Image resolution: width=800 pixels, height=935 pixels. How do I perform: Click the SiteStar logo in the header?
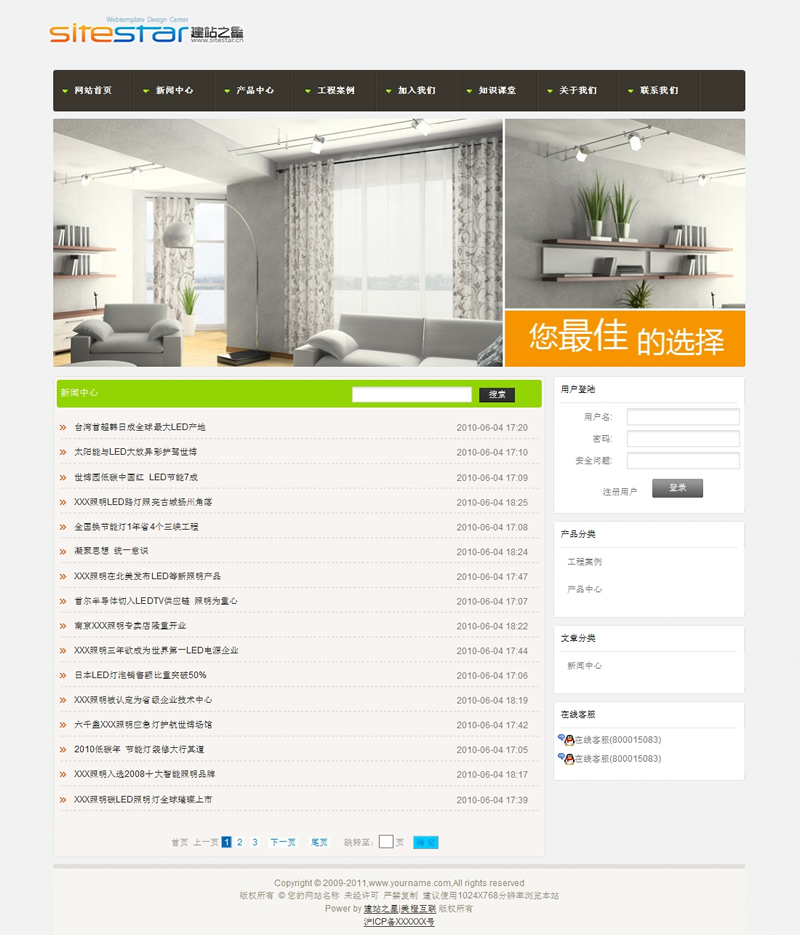tap(146, 32)
